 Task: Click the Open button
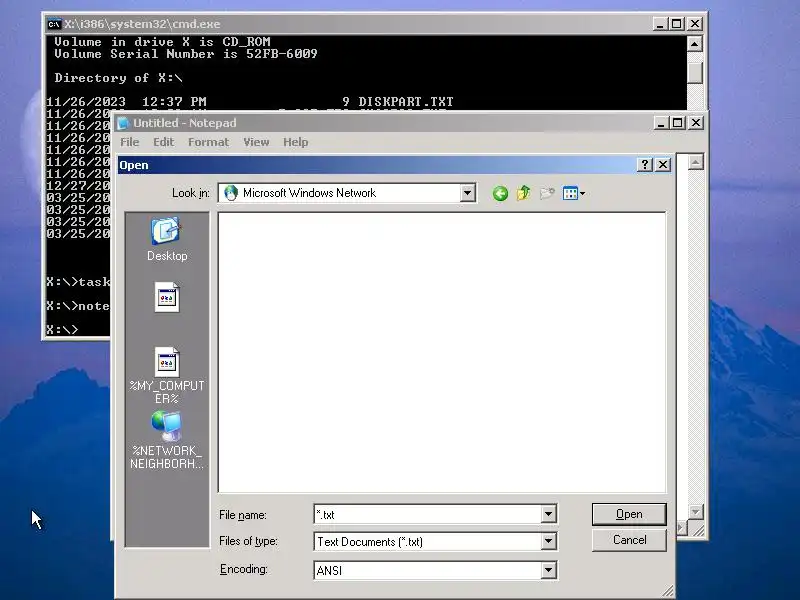(x=629, y=514)
